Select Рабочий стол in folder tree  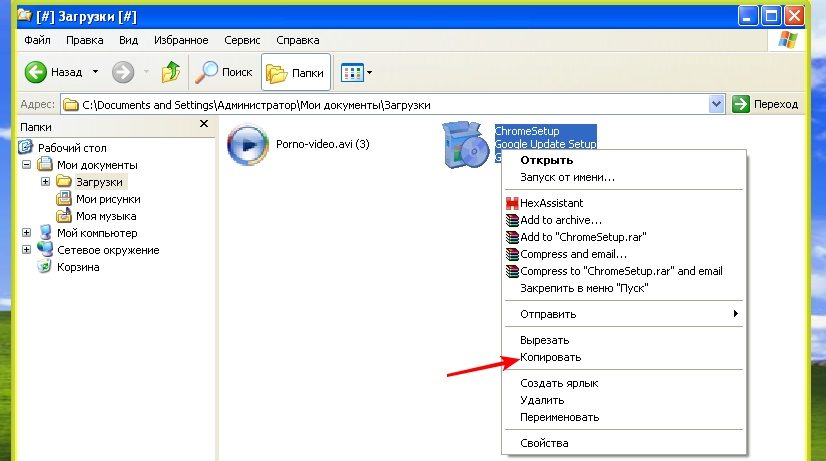pos(72,148)
